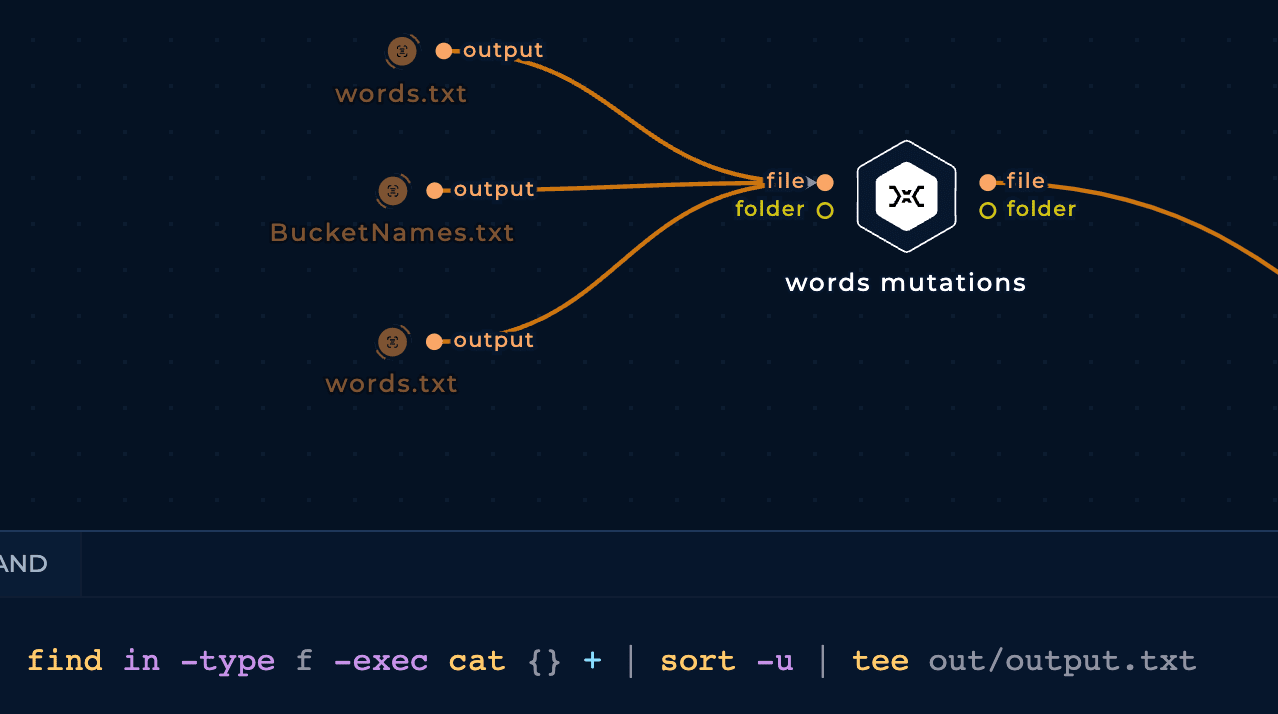Click the bottom words.txt output port dot

434,342
